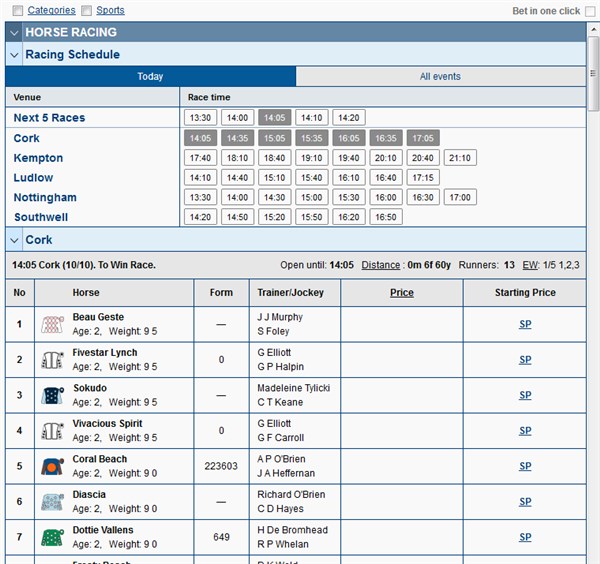Select Nottingham 14:30 race

click(275, 197)
